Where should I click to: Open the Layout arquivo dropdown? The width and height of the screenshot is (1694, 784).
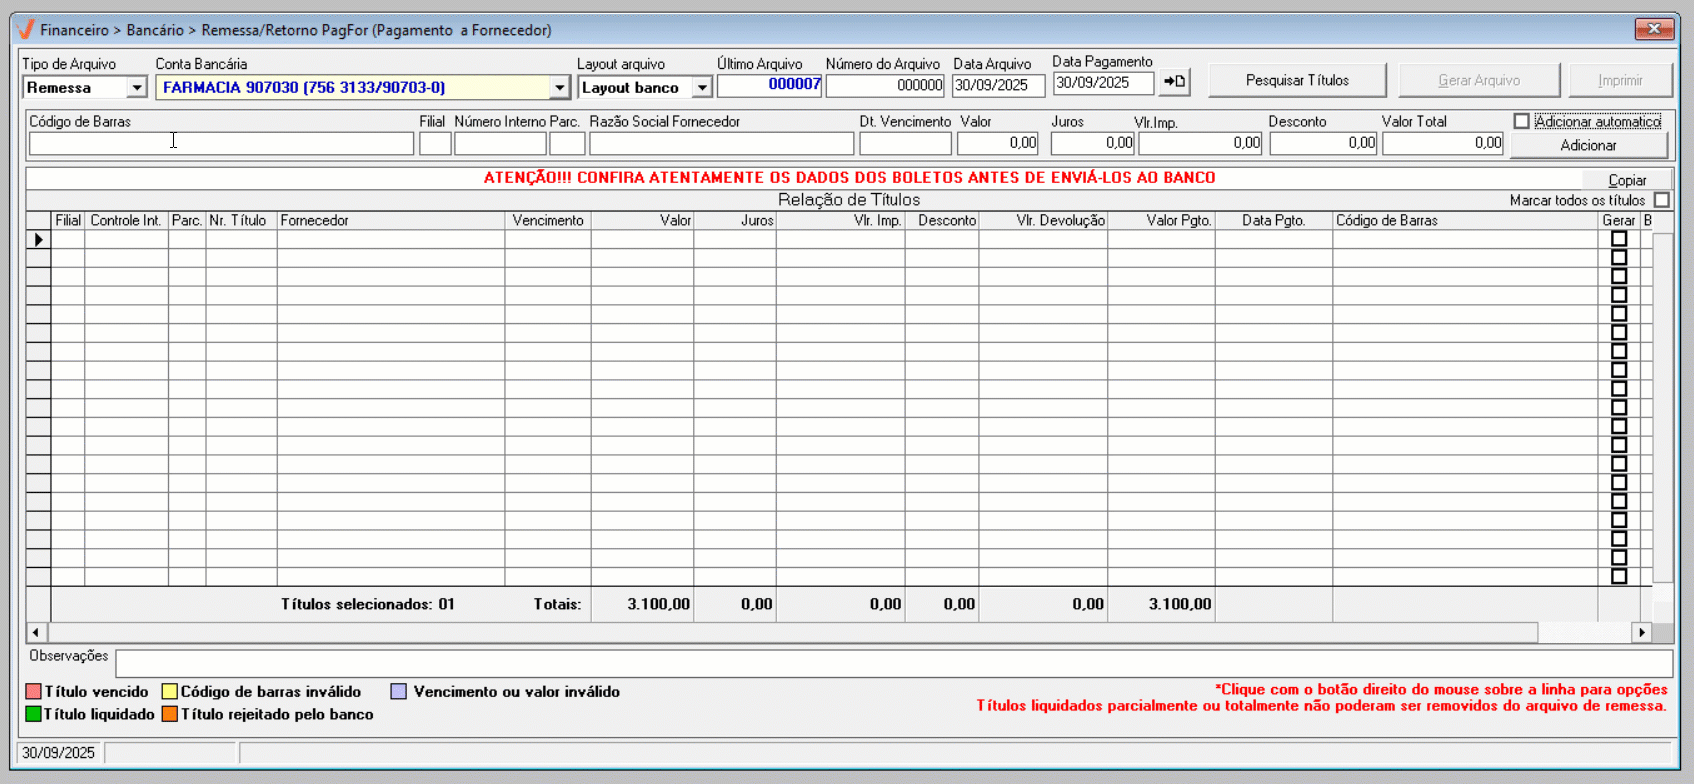pos(702,88)
